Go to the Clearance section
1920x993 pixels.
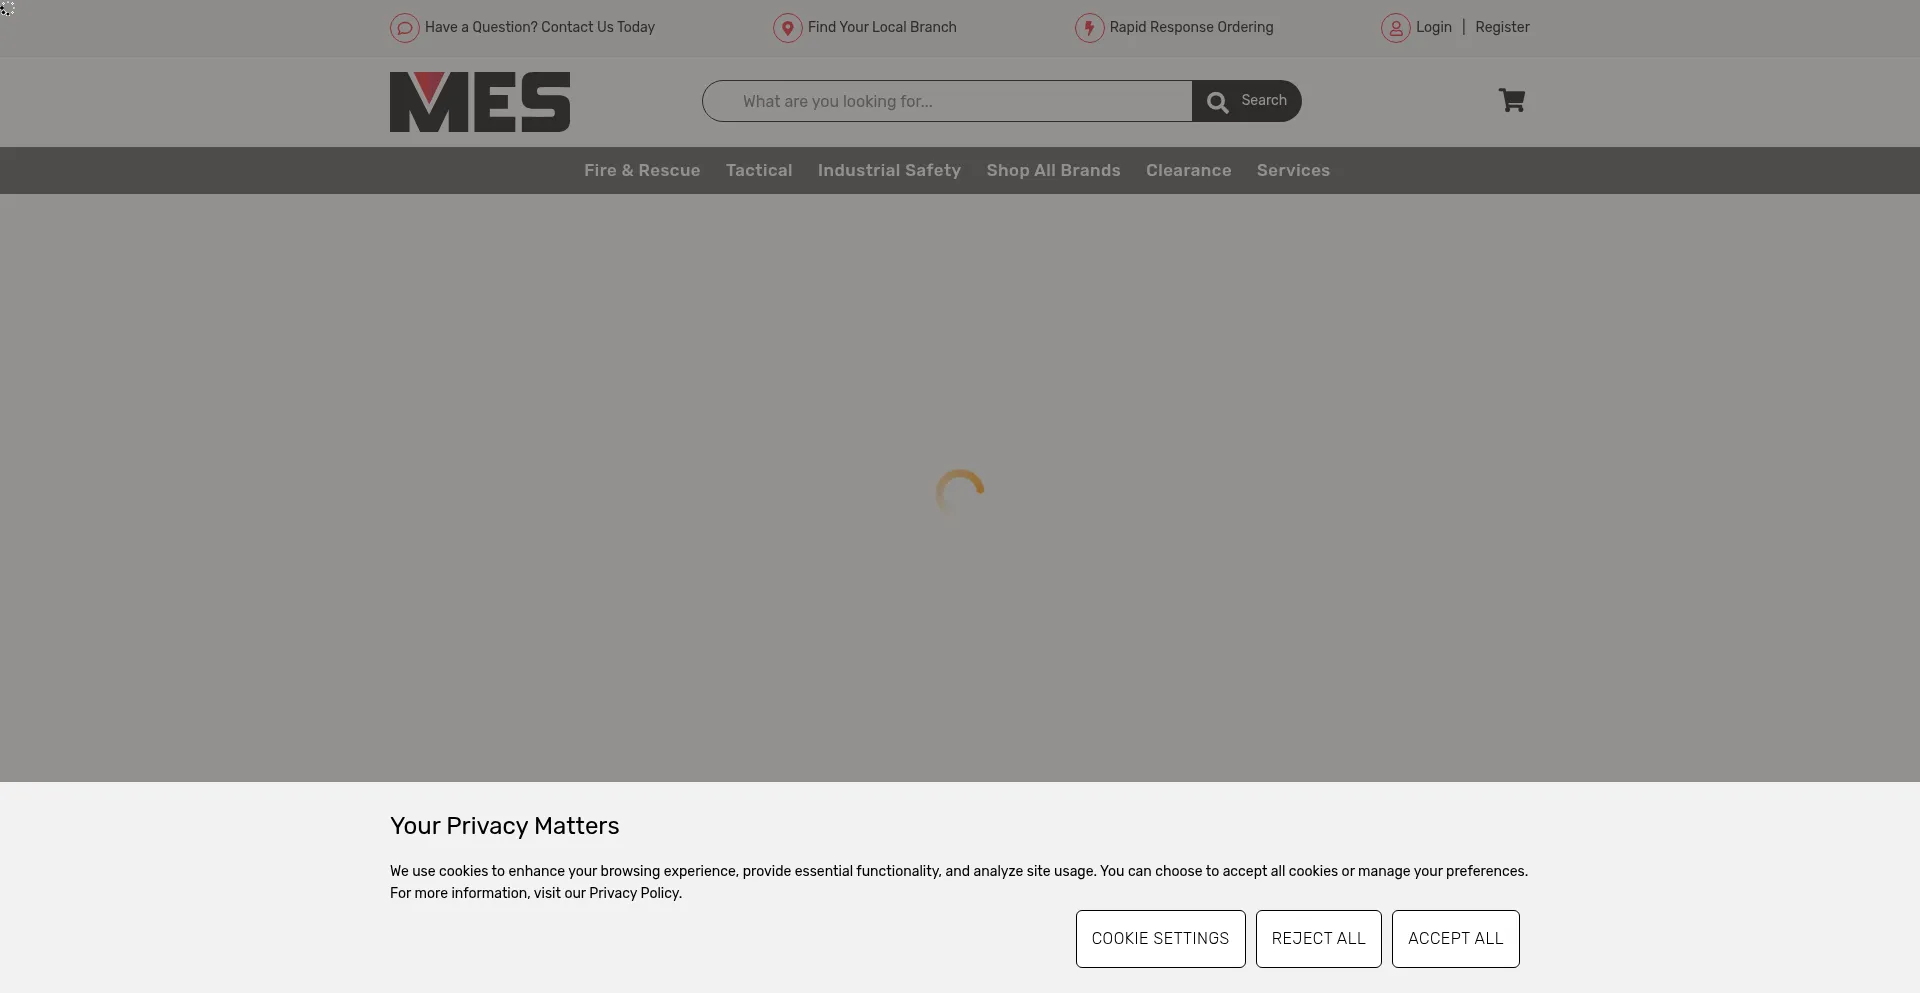[x=1188, y=171]
